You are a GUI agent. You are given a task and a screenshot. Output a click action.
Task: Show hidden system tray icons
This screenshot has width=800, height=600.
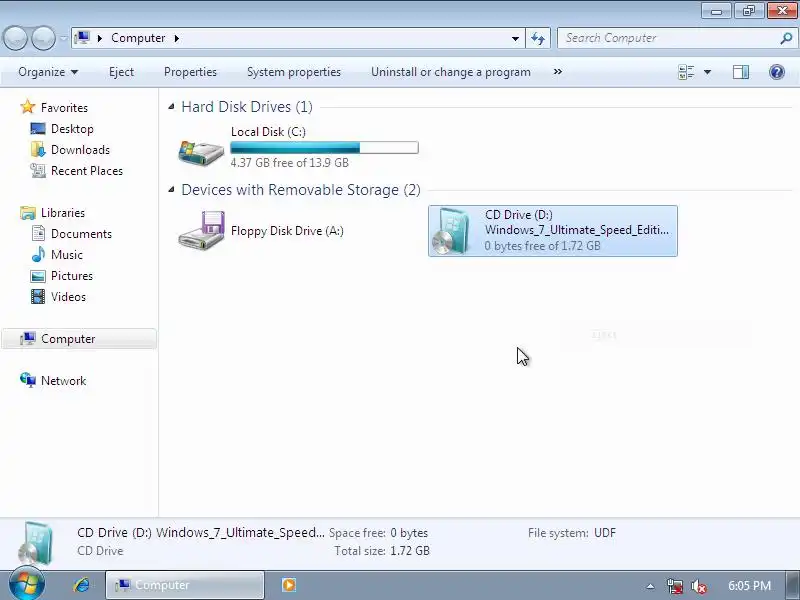650,586
